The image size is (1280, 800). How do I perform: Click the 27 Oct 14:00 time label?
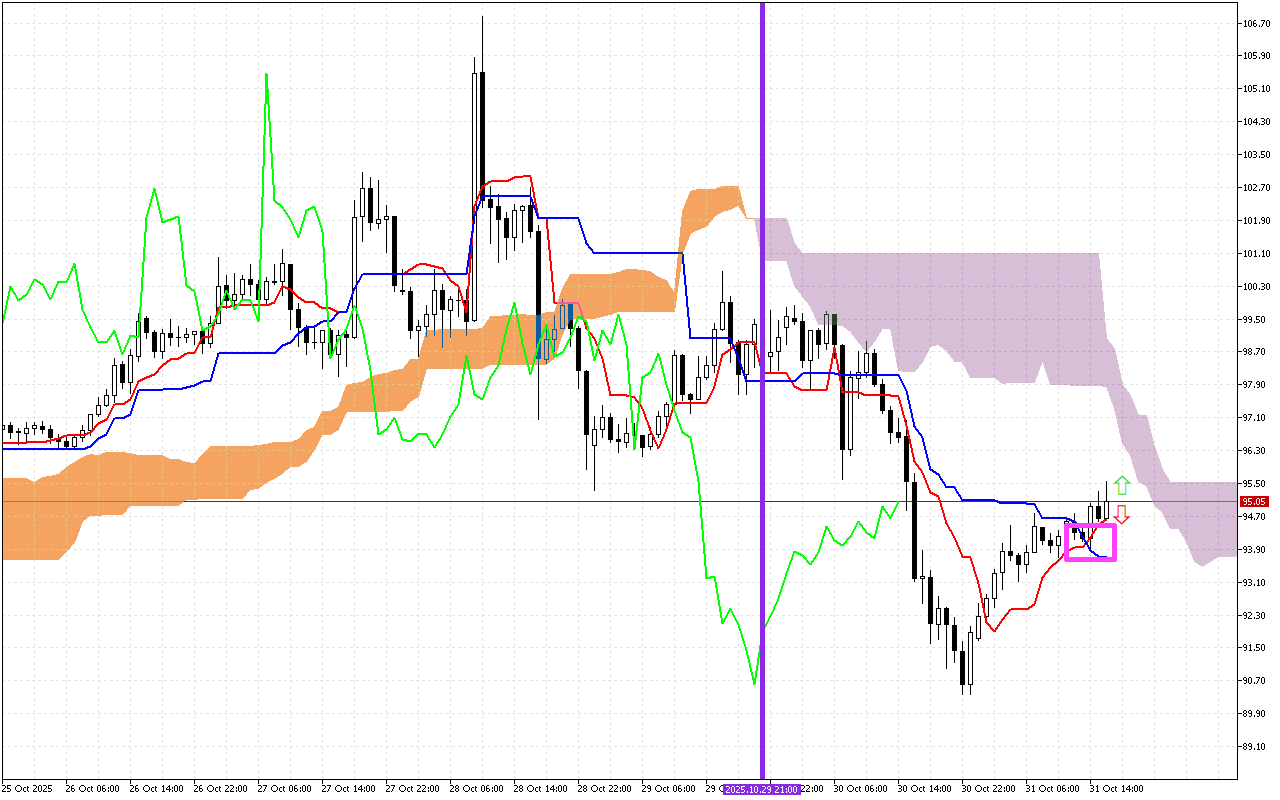pos(348,789)
